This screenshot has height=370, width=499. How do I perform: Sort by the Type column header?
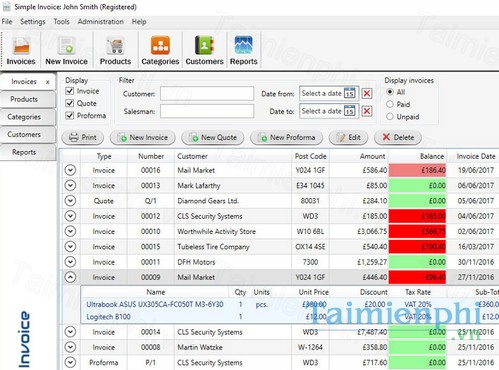tap(104, 156)
